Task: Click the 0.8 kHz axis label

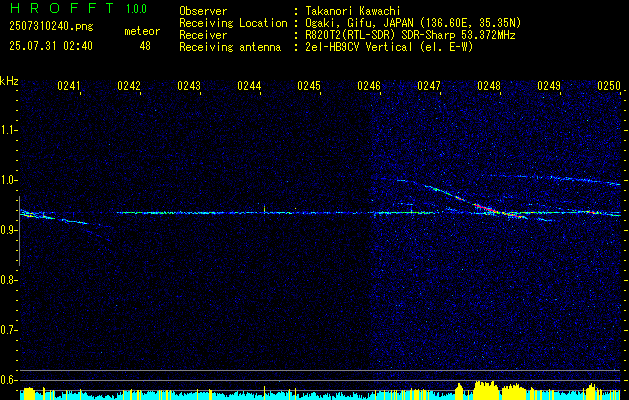Action: click(8, 280)
